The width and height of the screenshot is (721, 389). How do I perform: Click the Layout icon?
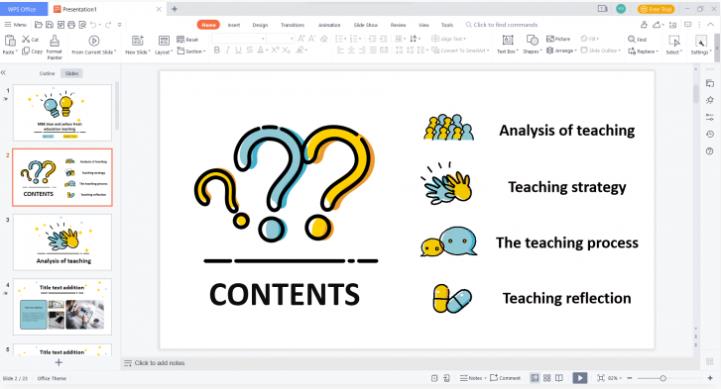pyautogui.click(x=164, y=41)
